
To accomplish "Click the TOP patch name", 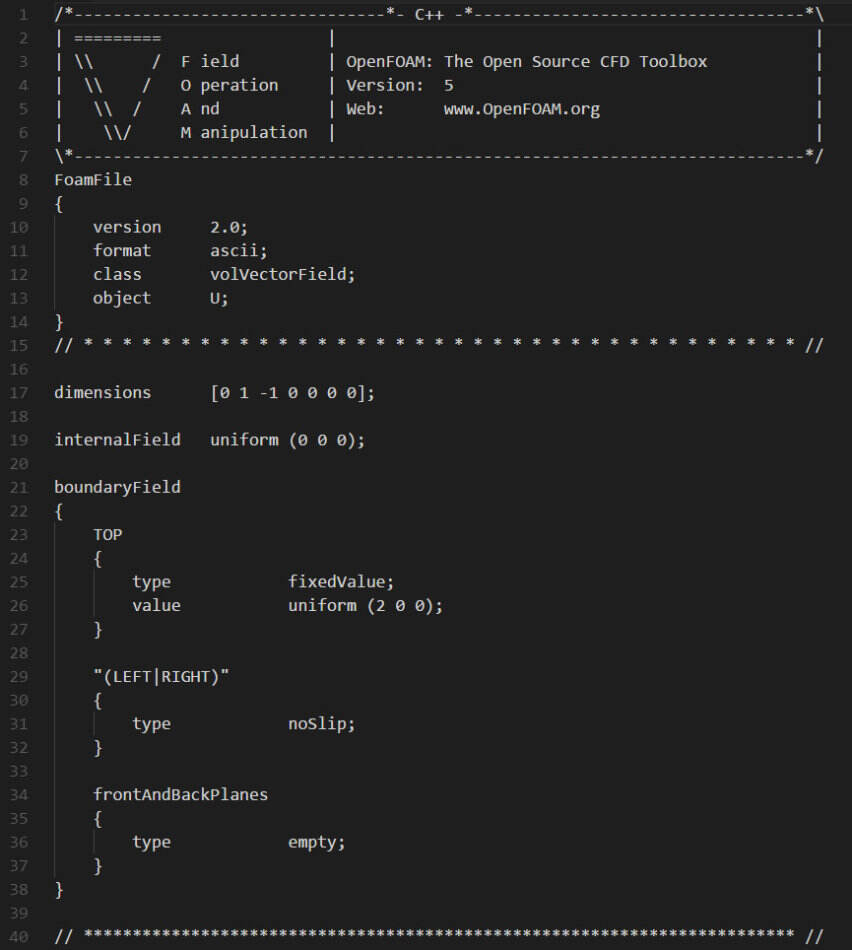I will (107, 534).
